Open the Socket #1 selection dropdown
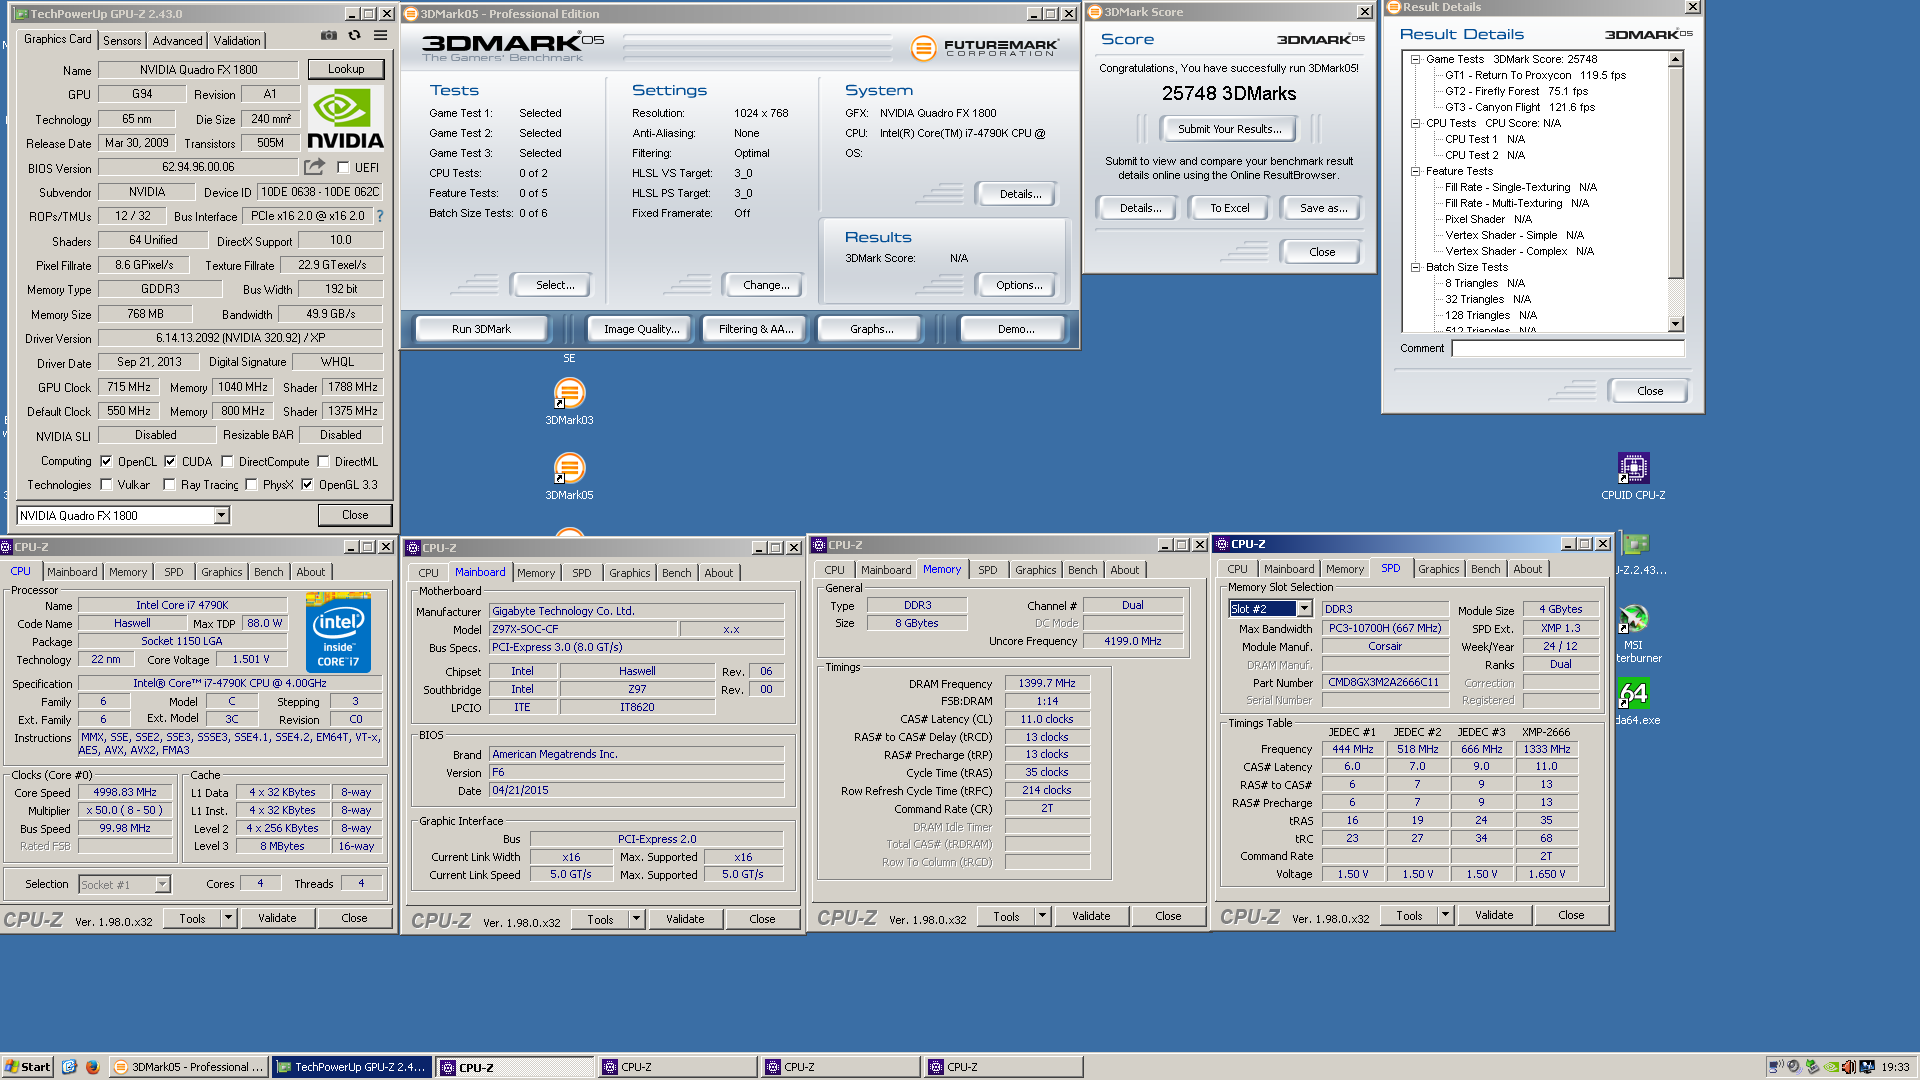Screen dimensions: 1920x1080 pos(162,884)
